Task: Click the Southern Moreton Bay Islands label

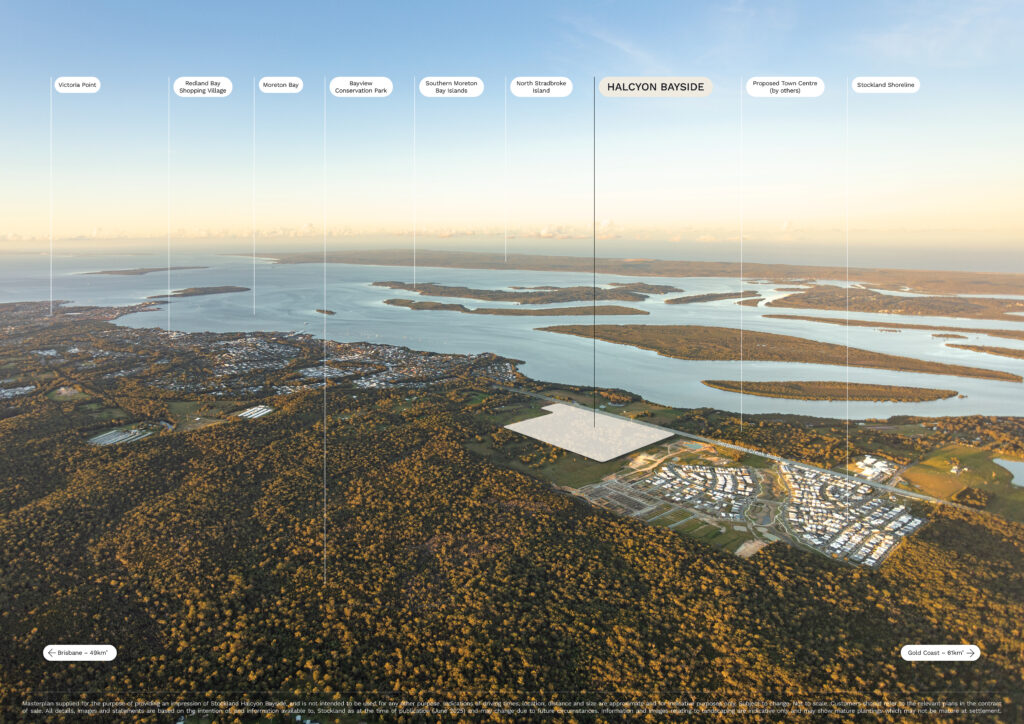Action: tap(451, 87)
